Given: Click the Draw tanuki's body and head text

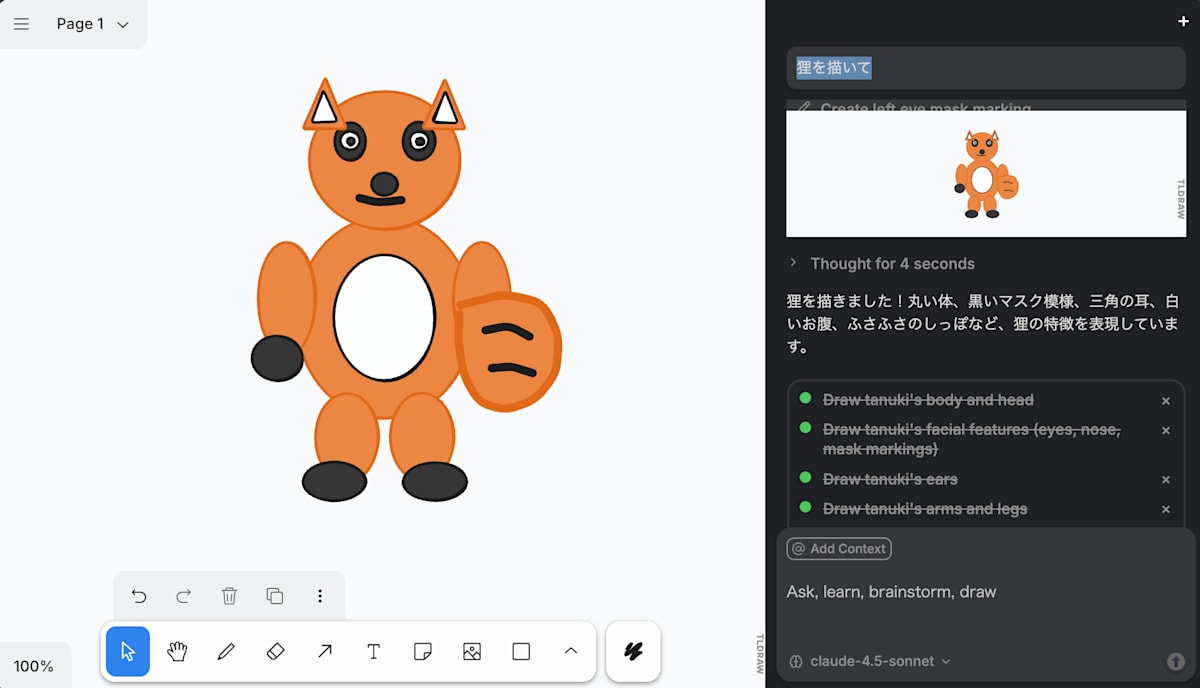Looking at the screenshot, I should tap(928, 400).
